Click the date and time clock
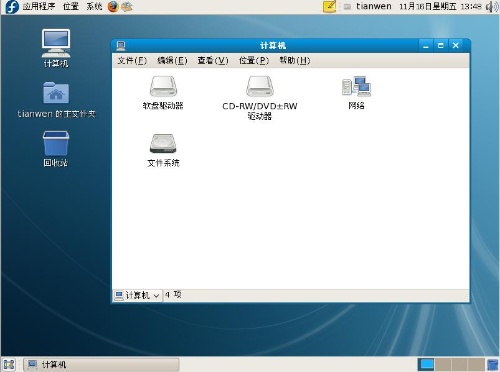 point(440,6)
